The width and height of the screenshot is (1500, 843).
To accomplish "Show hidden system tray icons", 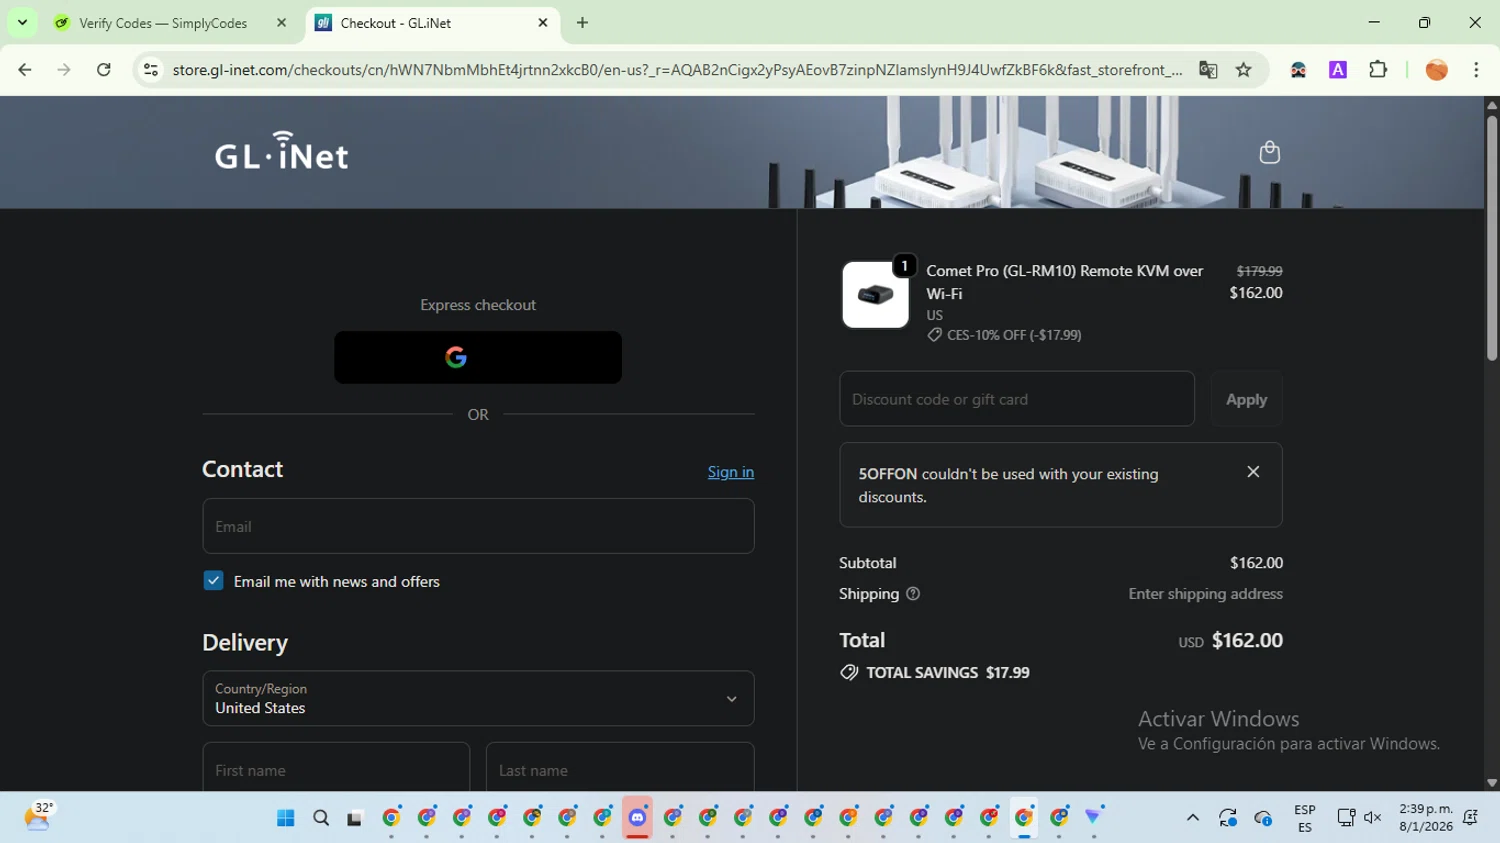I will (1192, 818).
